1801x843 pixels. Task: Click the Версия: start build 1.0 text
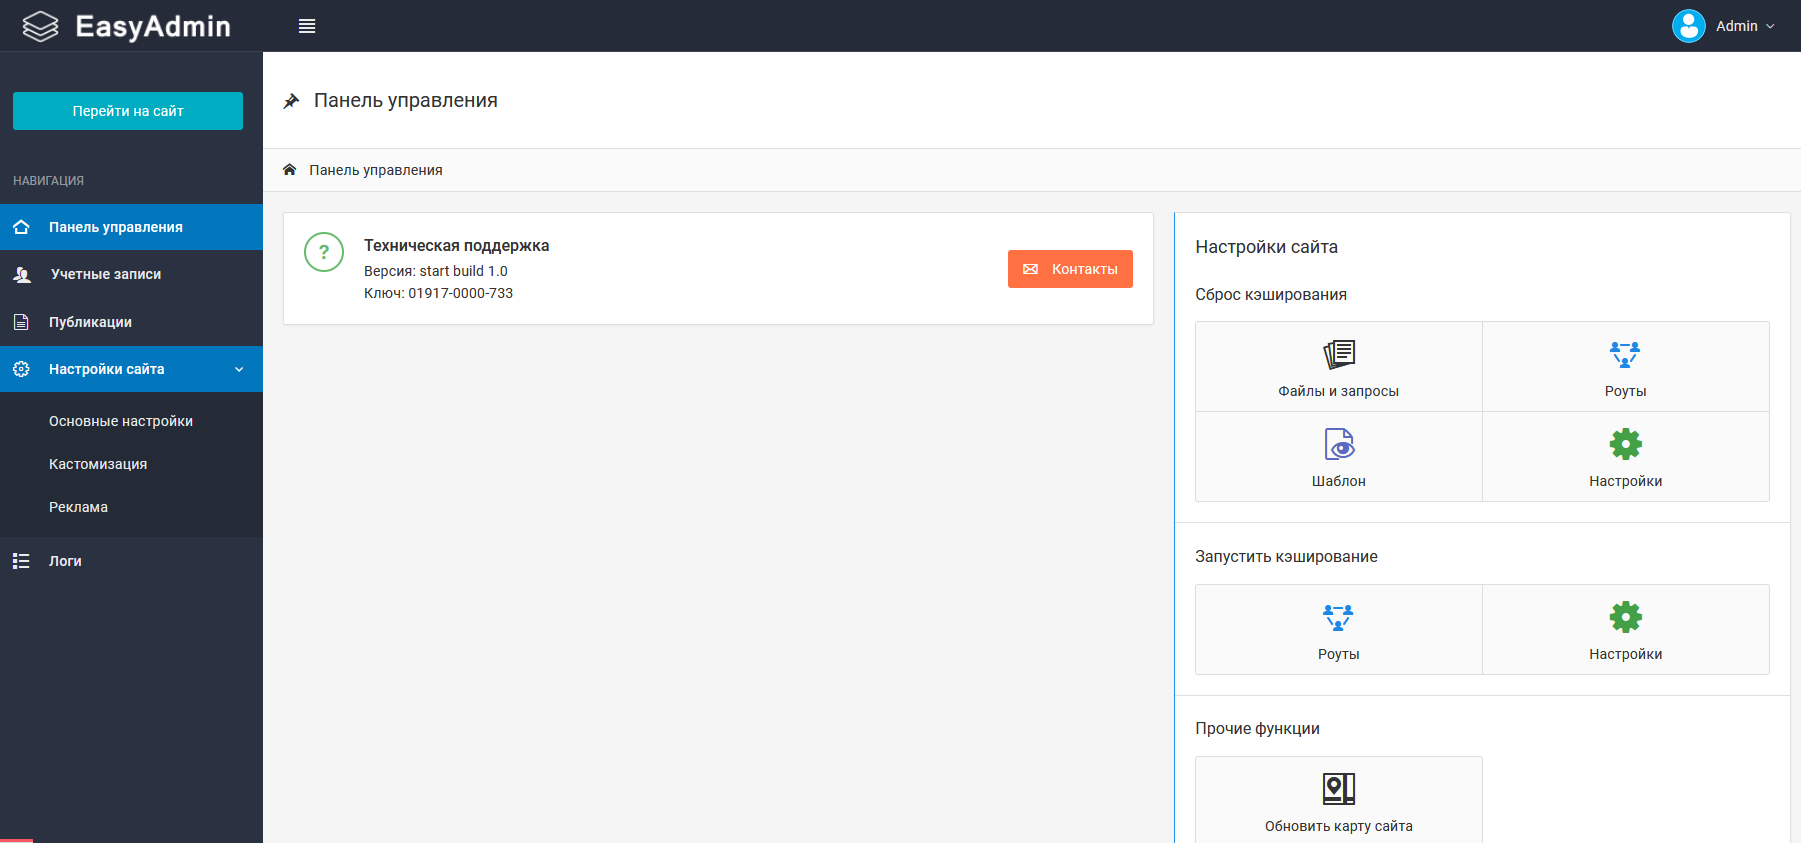click(436, 271)
